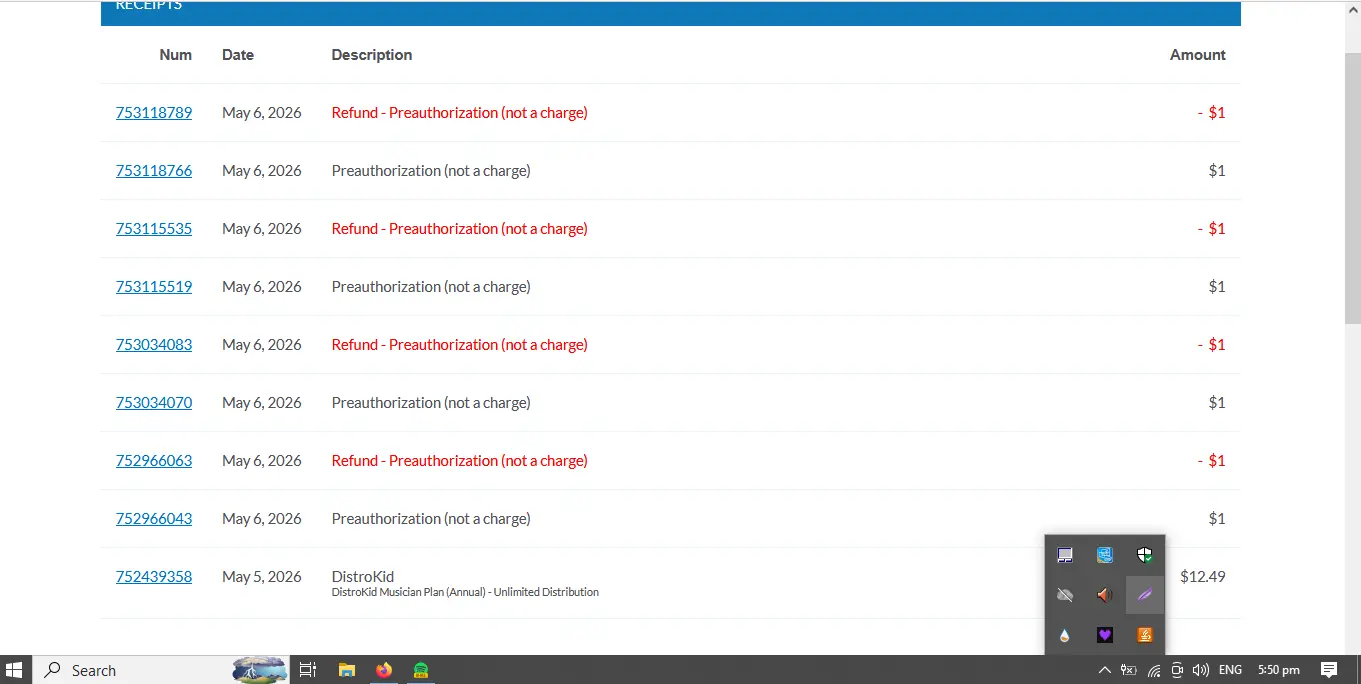Click refund description in row 753118789
Viewport: 1361px width, 684px height.
click(460, 113)
